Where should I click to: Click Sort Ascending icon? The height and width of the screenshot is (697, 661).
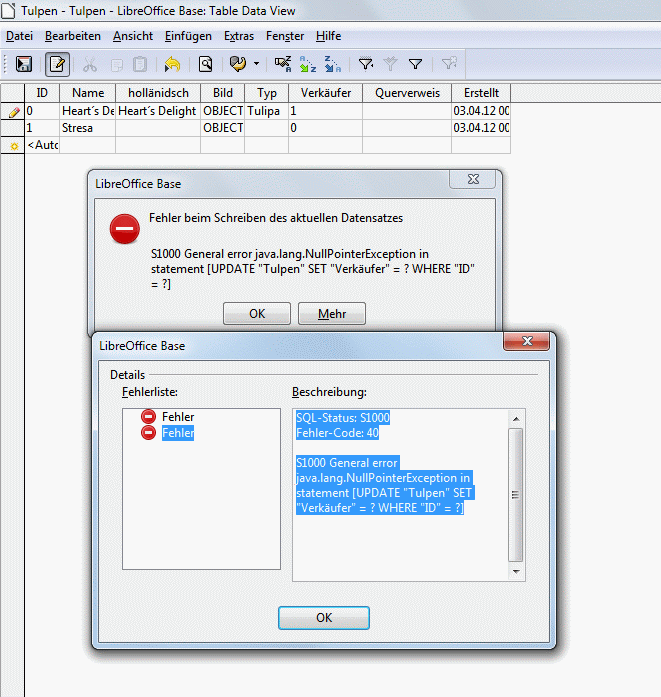[308, 64]
